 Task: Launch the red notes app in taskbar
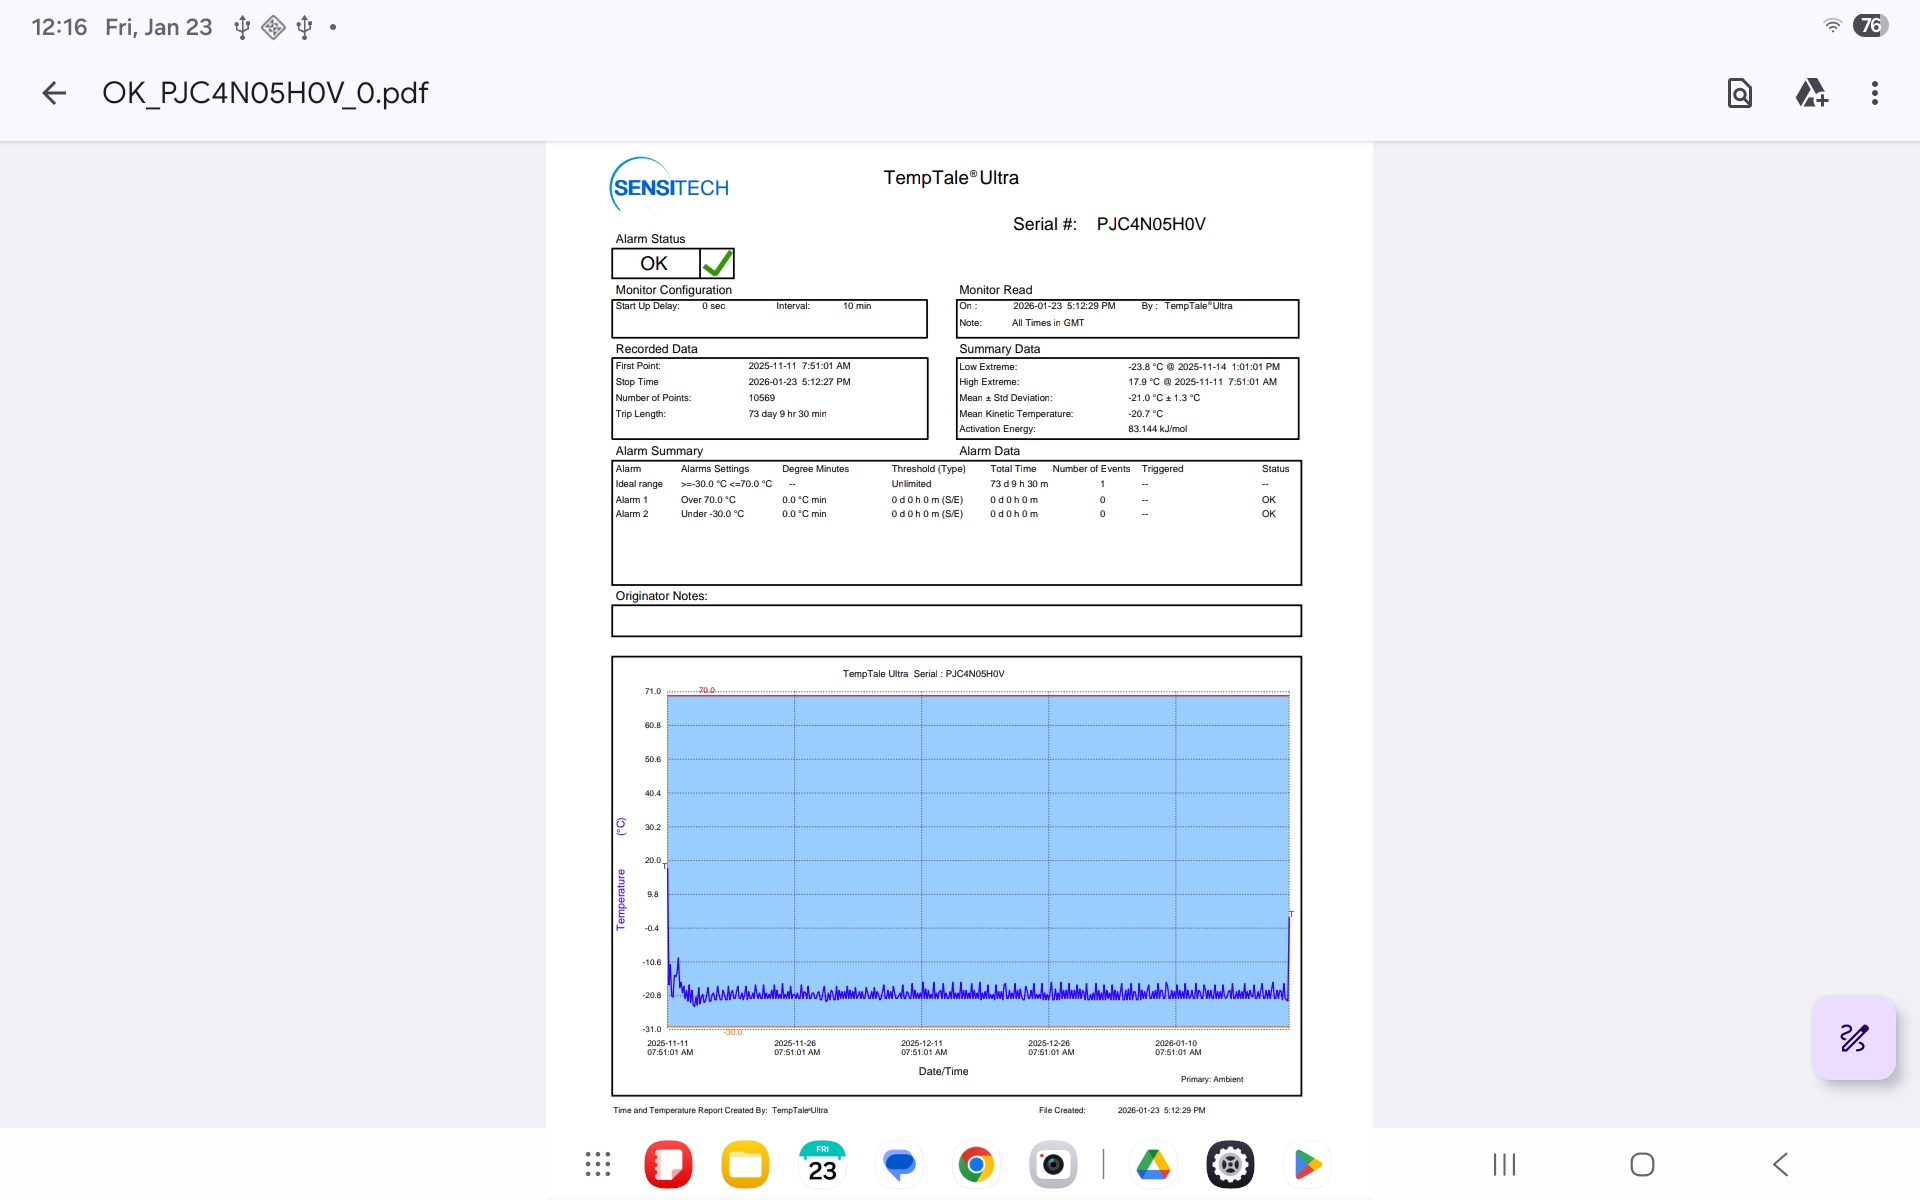[x=668, y=1164]
